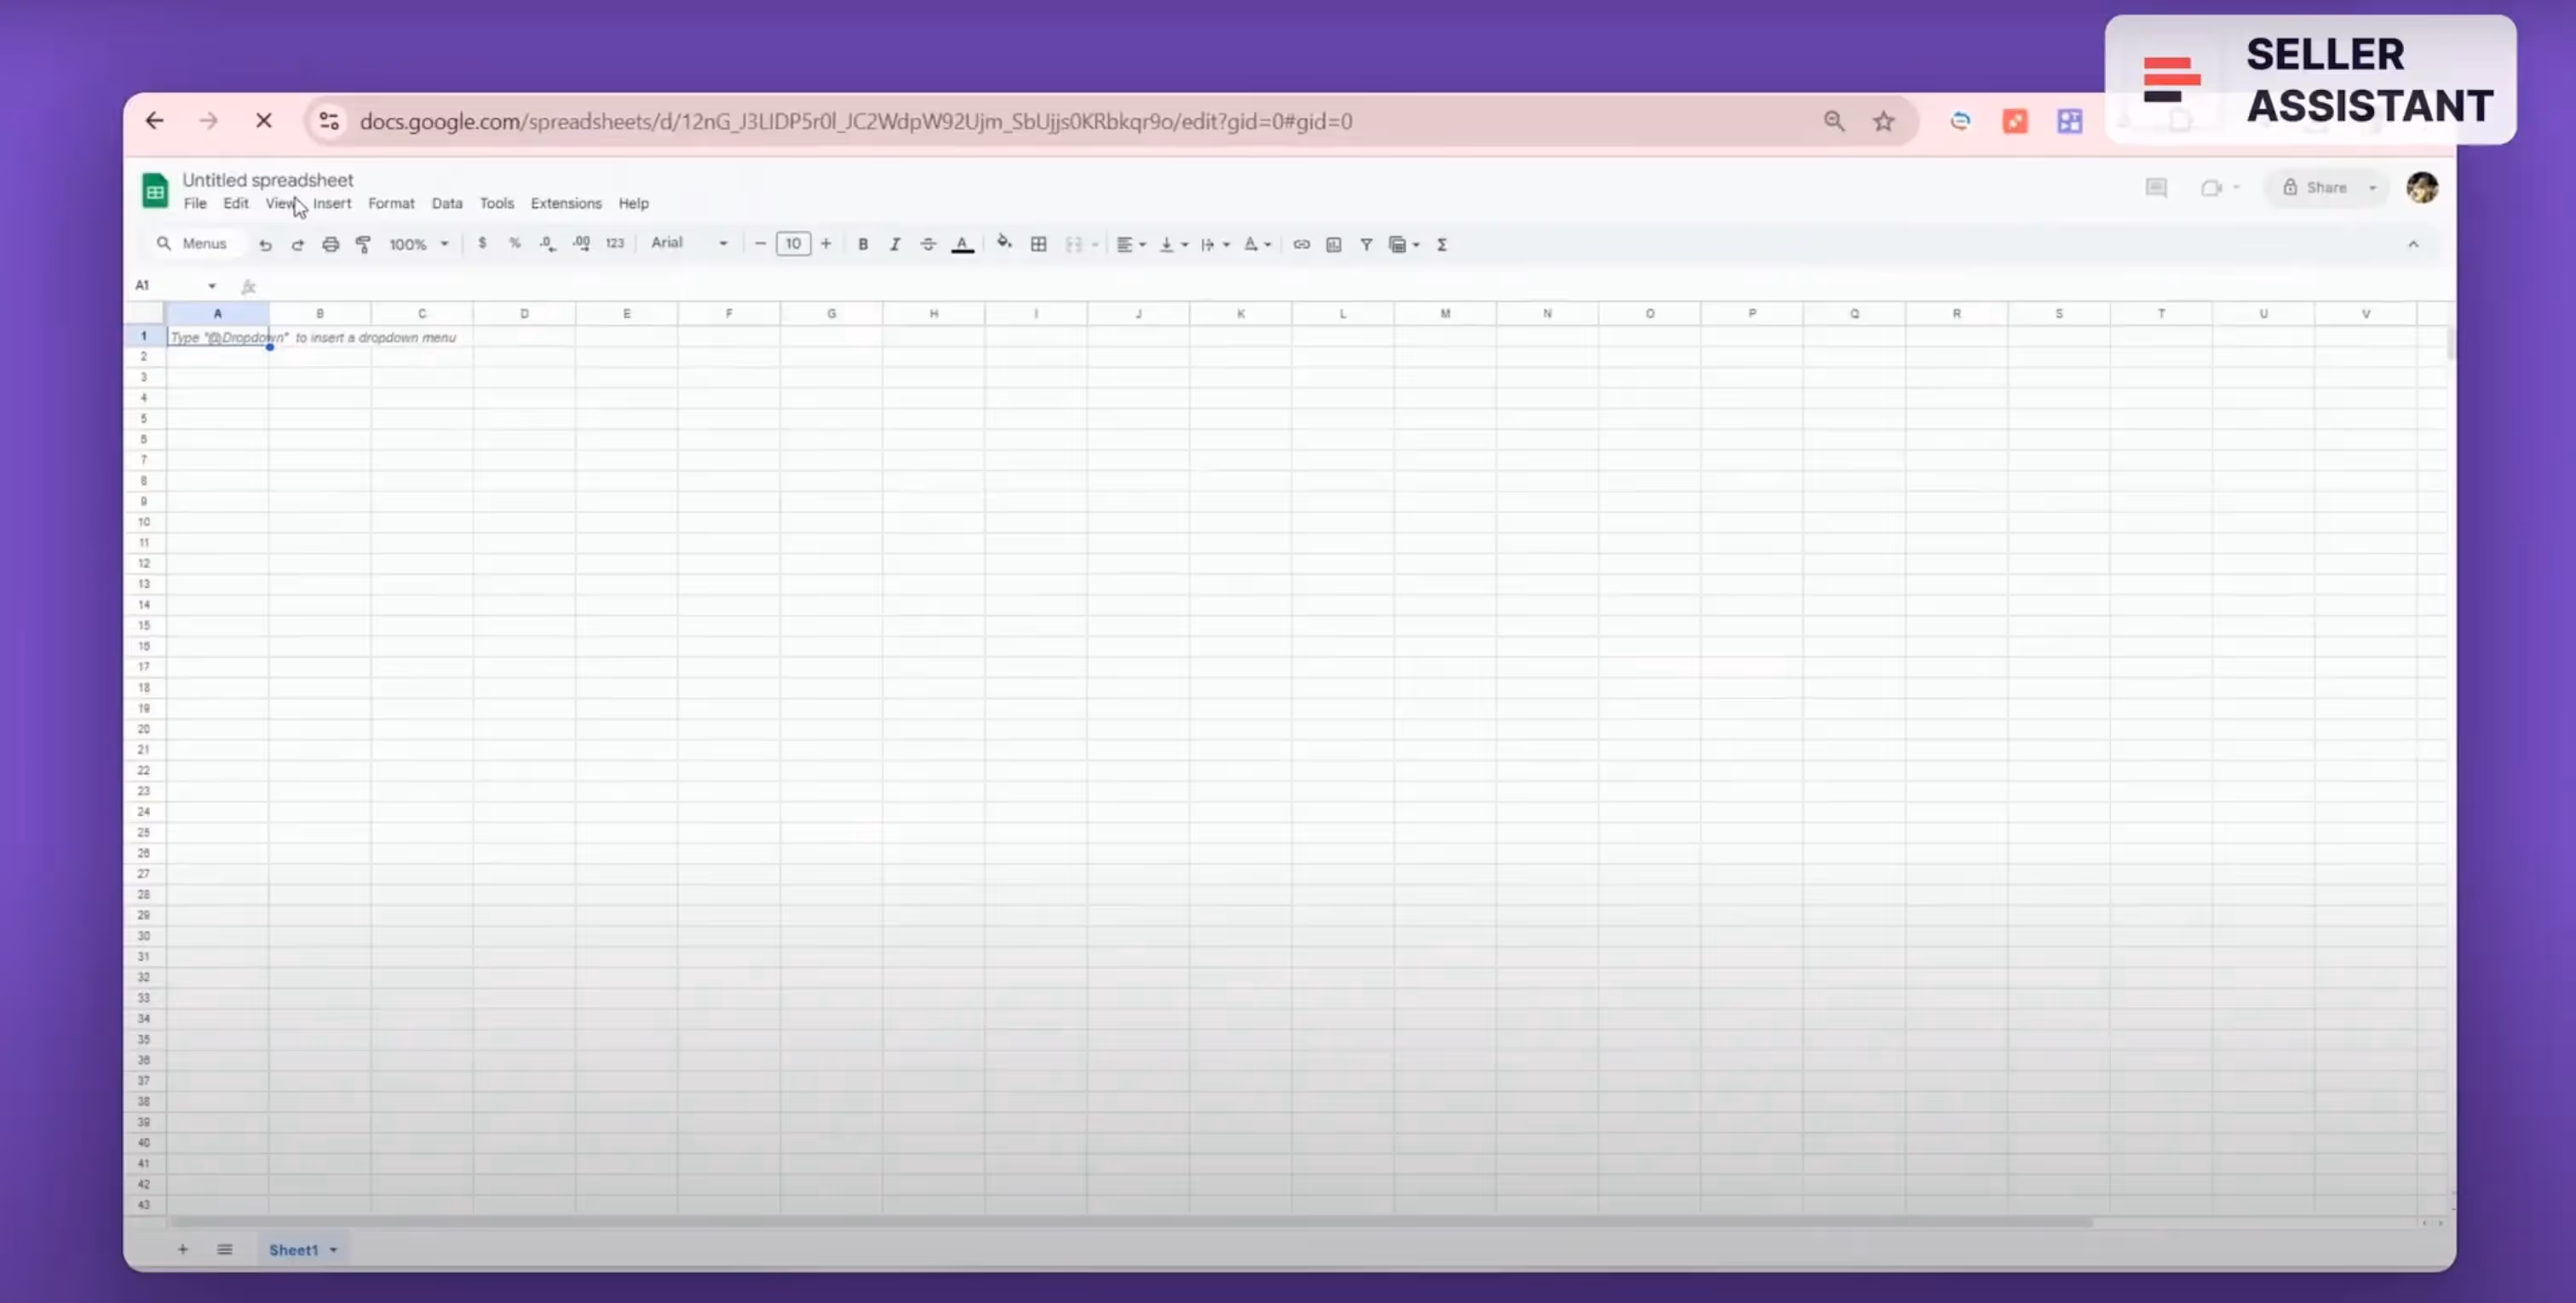Bookmark the page with the star icon
The image size is (2576, 1303).
(x=1883, y=121)
